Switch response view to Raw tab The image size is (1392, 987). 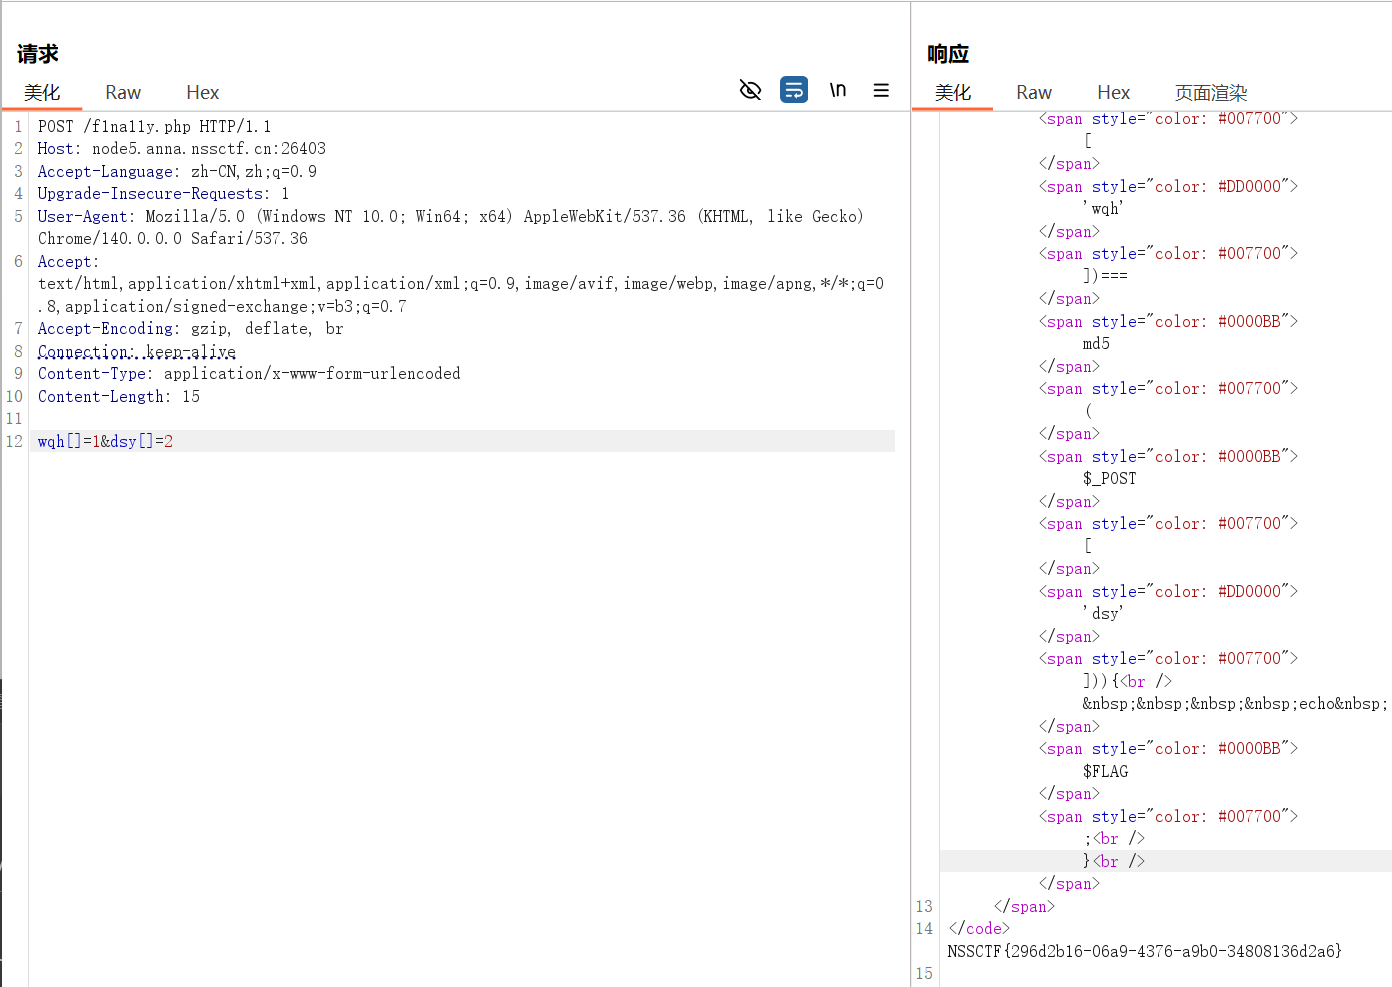click(x=1034, y=92)
